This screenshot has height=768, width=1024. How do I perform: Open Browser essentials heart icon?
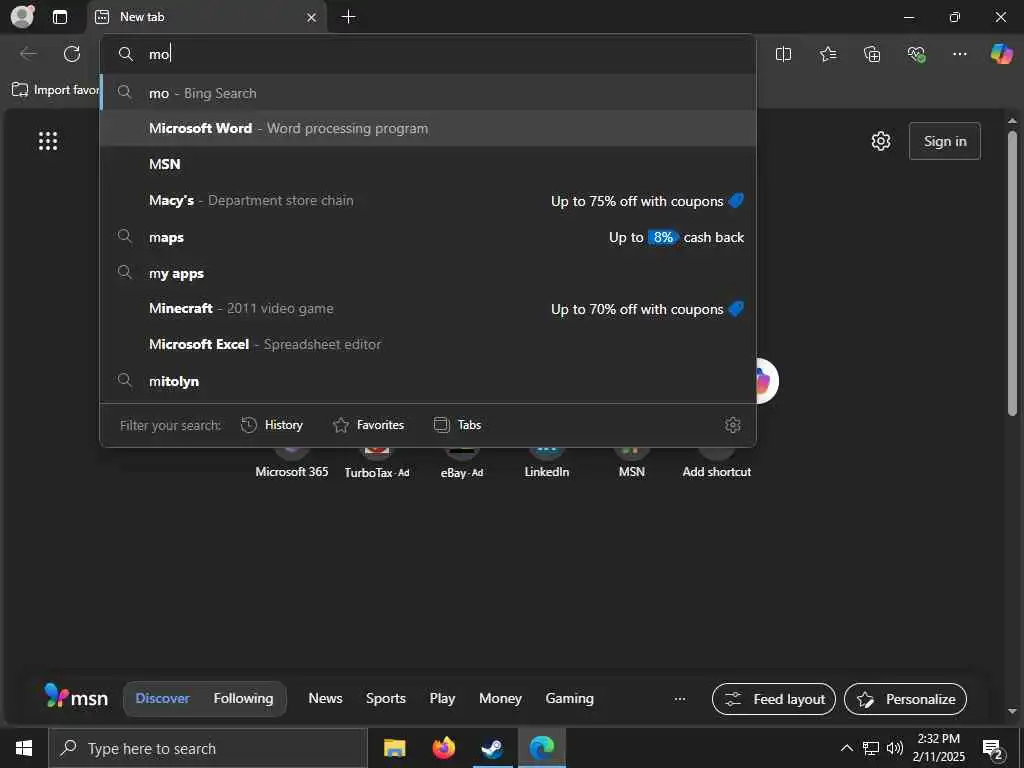pyautogui.click(x=916, y=54)
